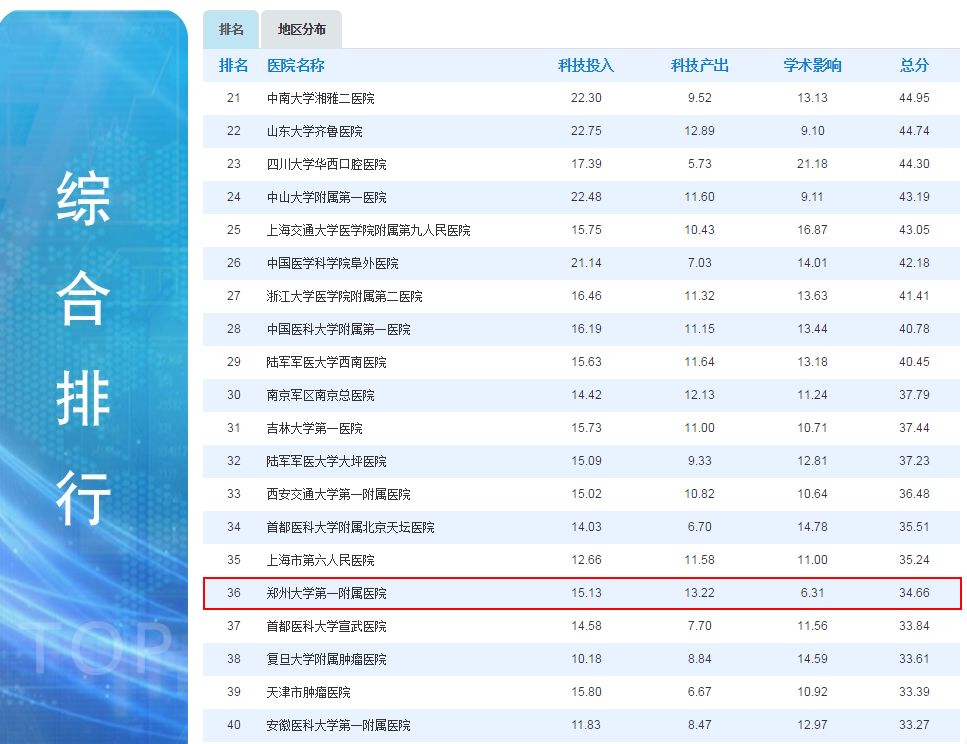The height and width of the screenshot is (744, 967).
Task: Open the 地区分布 tab
Action: 302,29
